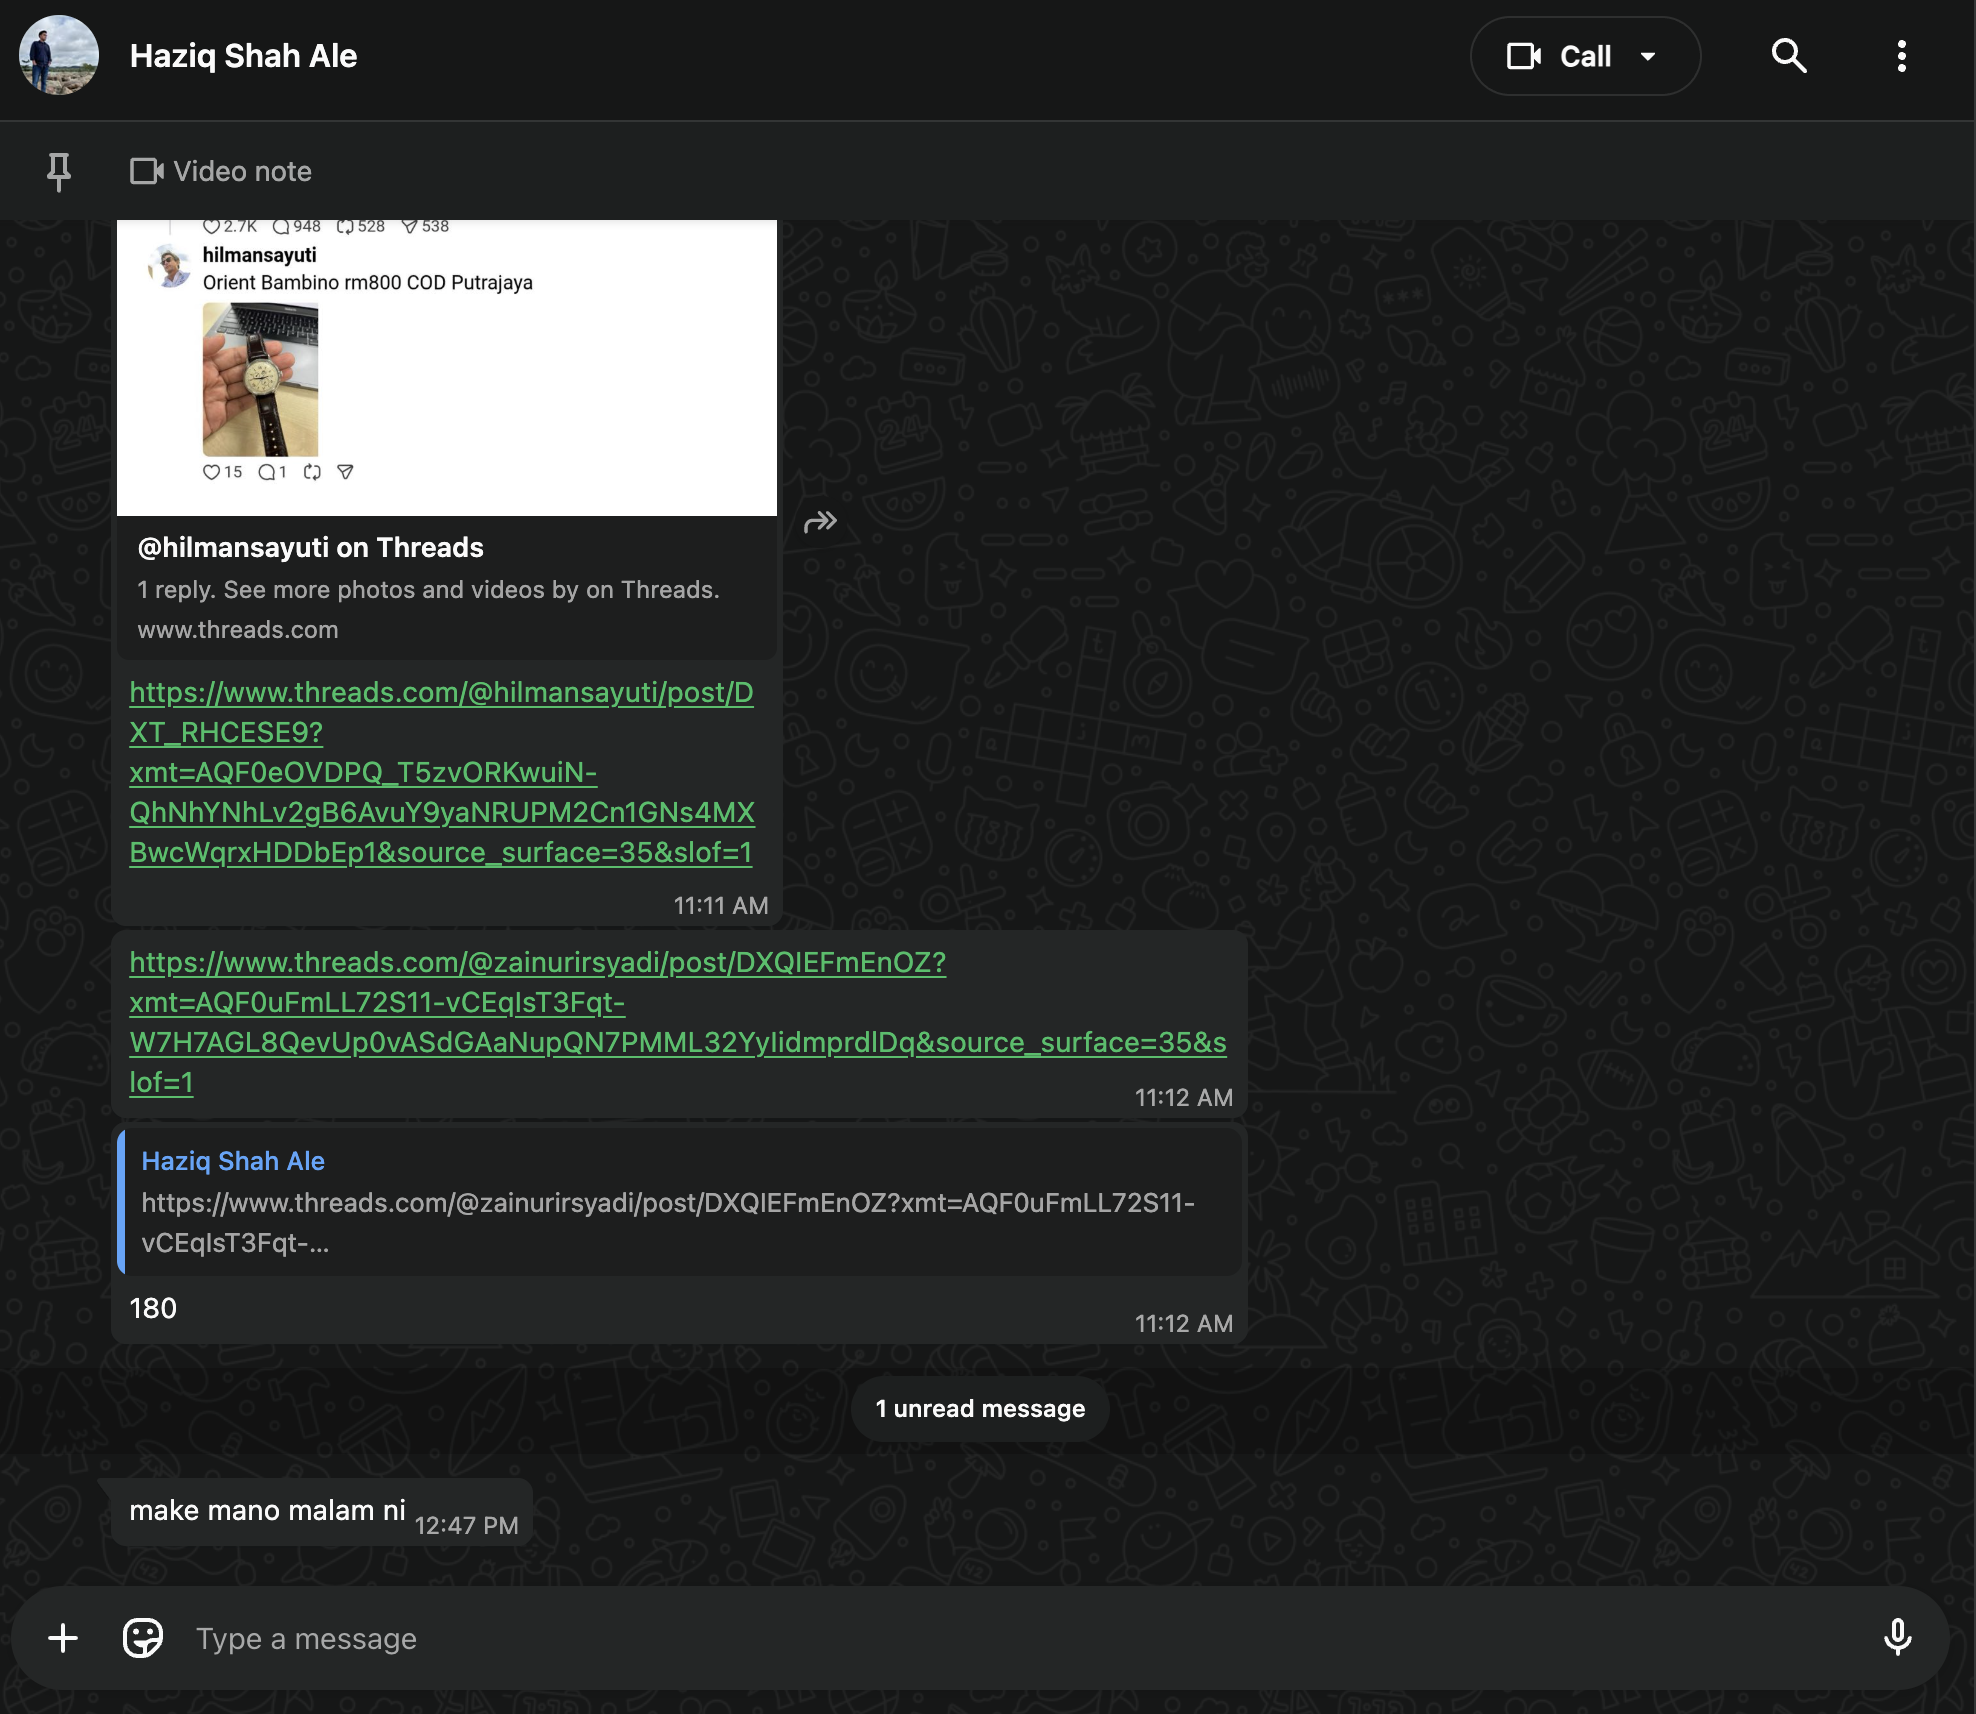Image resolution: width=1976 pixels, height=1714 pixels.
Task: Start a voice message with microphone
Action: (1897, 1638)
